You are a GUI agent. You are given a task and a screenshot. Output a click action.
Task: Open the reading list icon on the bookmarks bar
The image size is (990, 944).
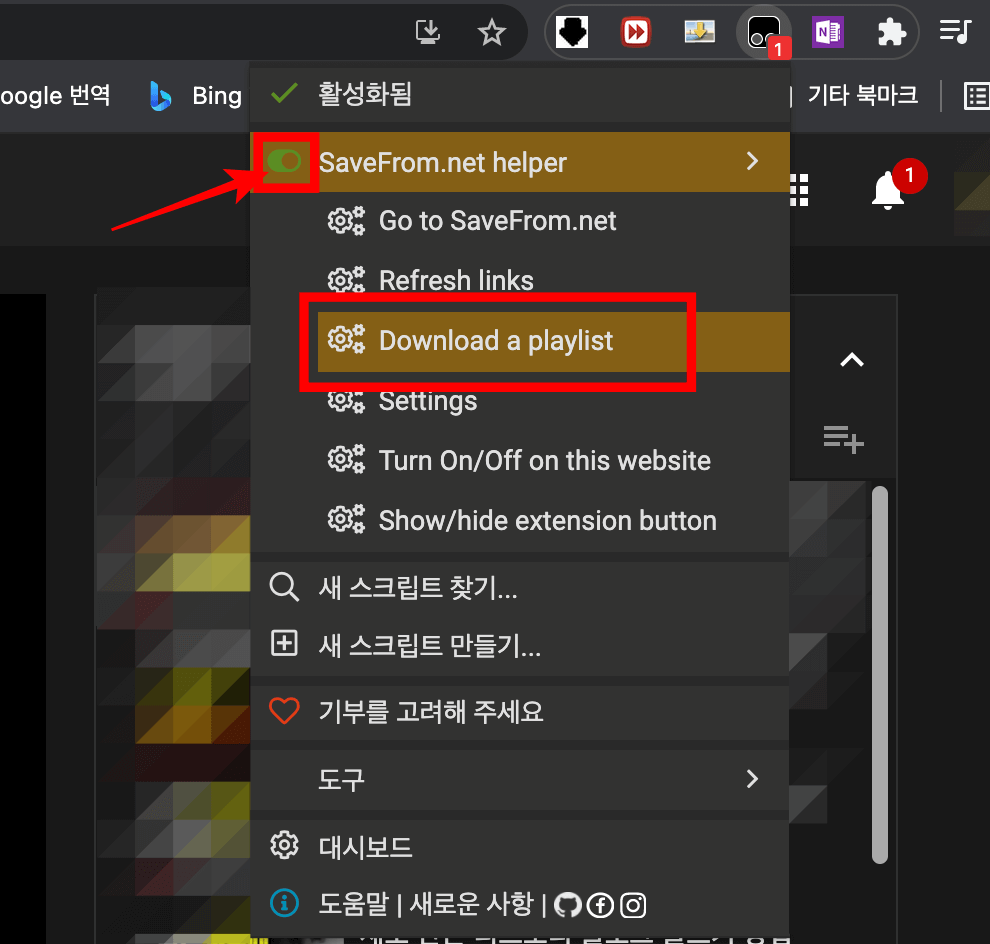[x=976, y=96]
